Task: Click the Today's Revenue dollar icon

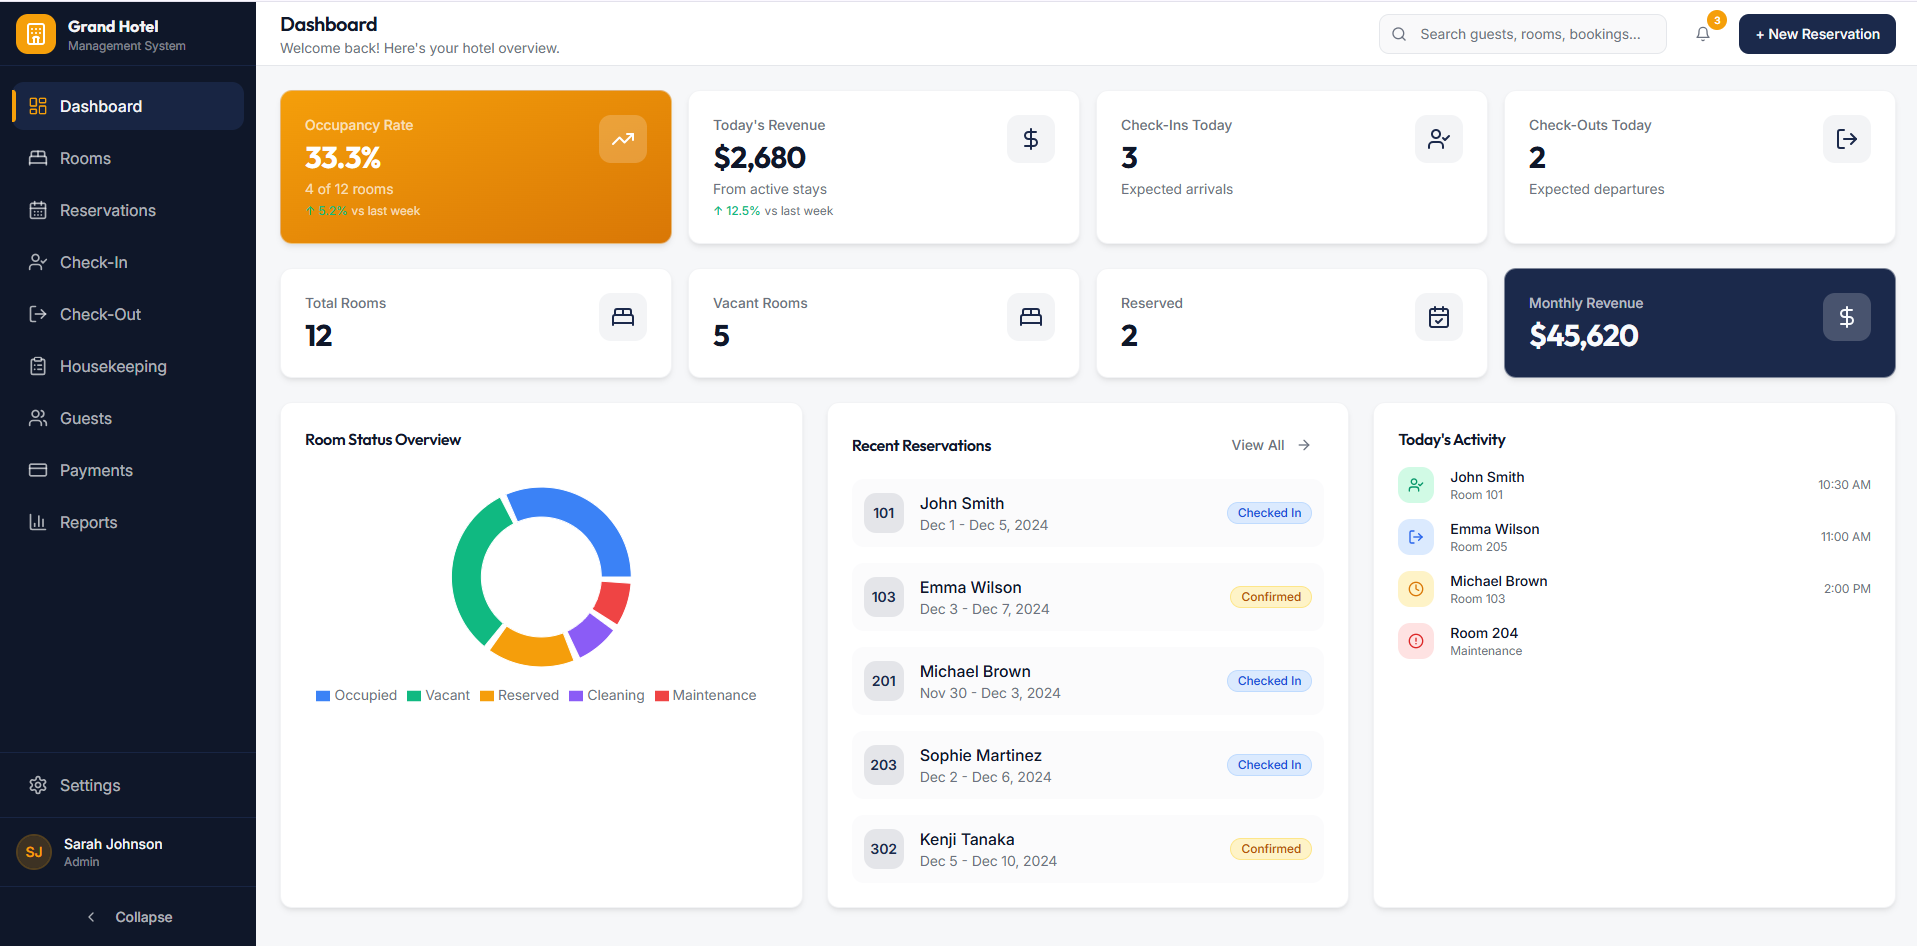Action: (x=1031, y=139)
